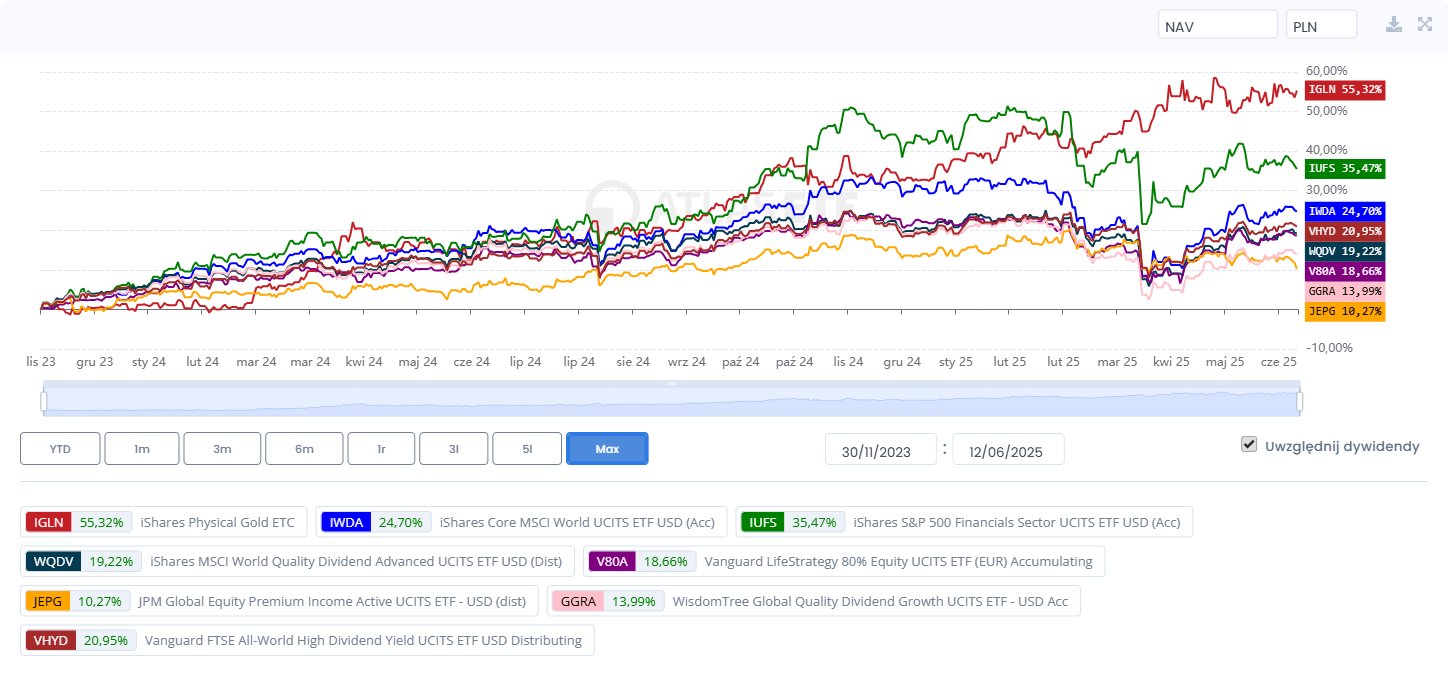Edit end date 12/06/2025 field
Screen dimensions: 1448x680
coord(1008,450)
